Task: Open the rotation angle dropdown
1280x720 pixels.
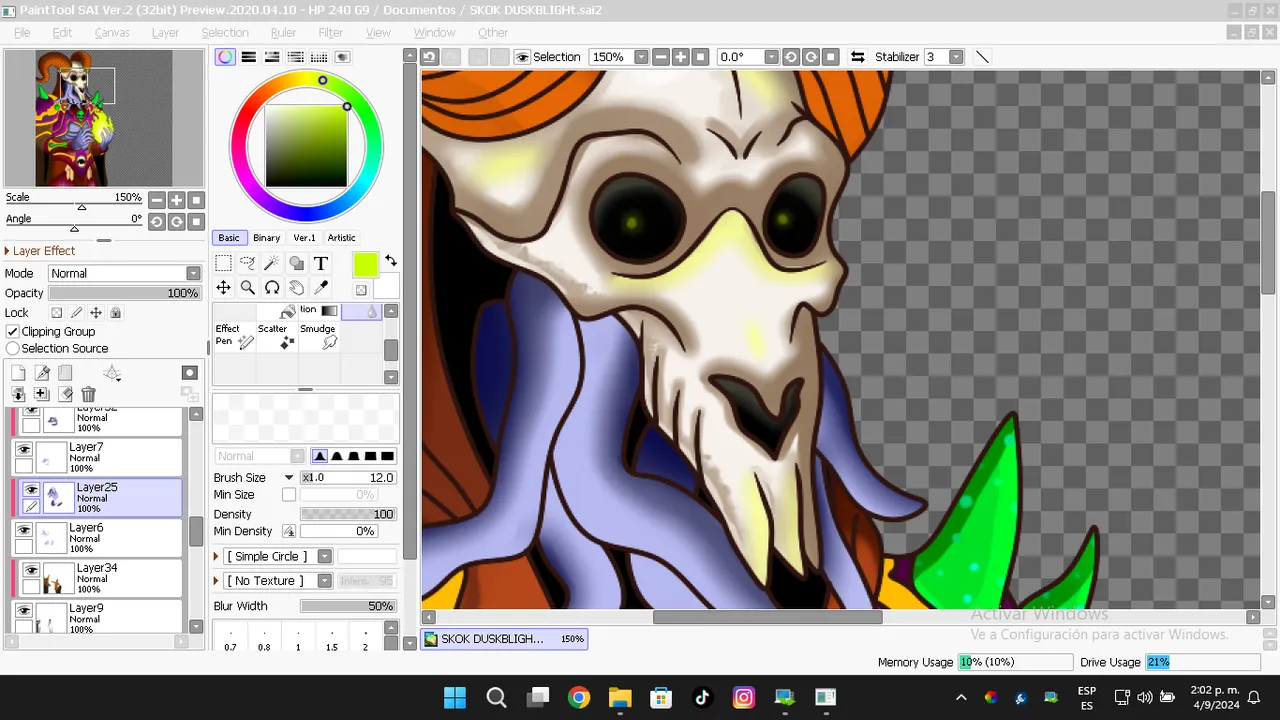Action: pos(771,57)
